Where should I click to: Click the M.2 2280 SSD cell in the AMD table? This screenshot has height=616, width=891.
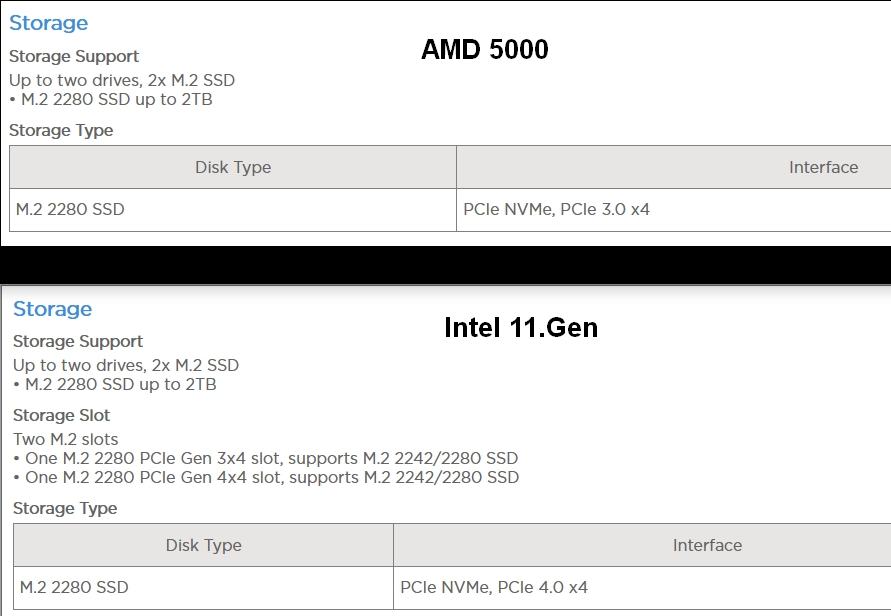click(233, 210)
